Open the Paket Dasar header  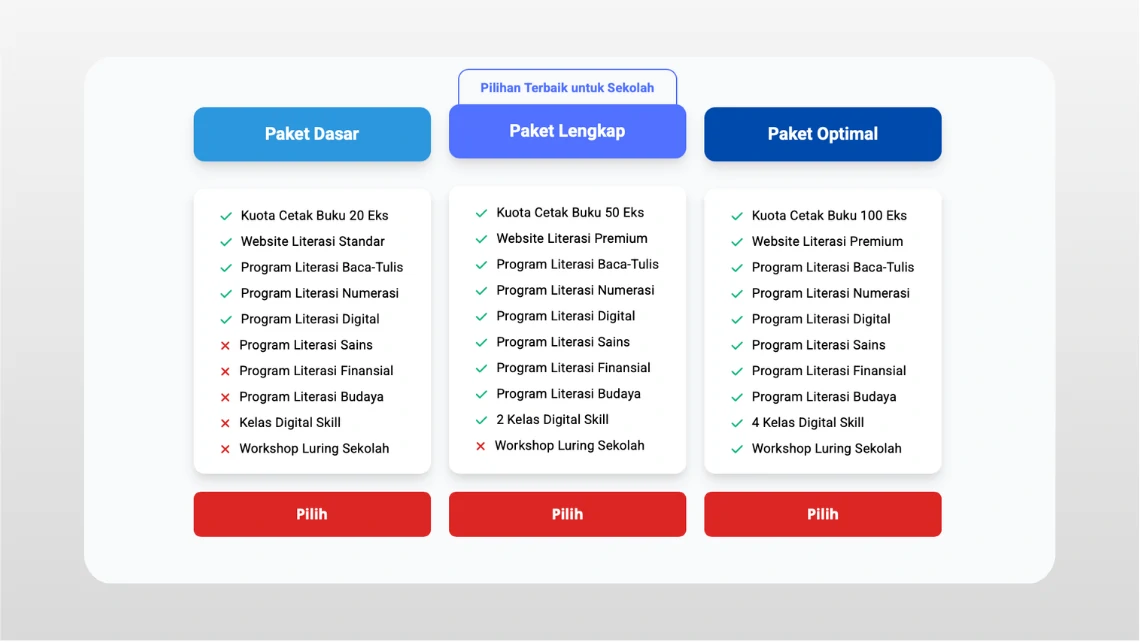coord(312,134)
